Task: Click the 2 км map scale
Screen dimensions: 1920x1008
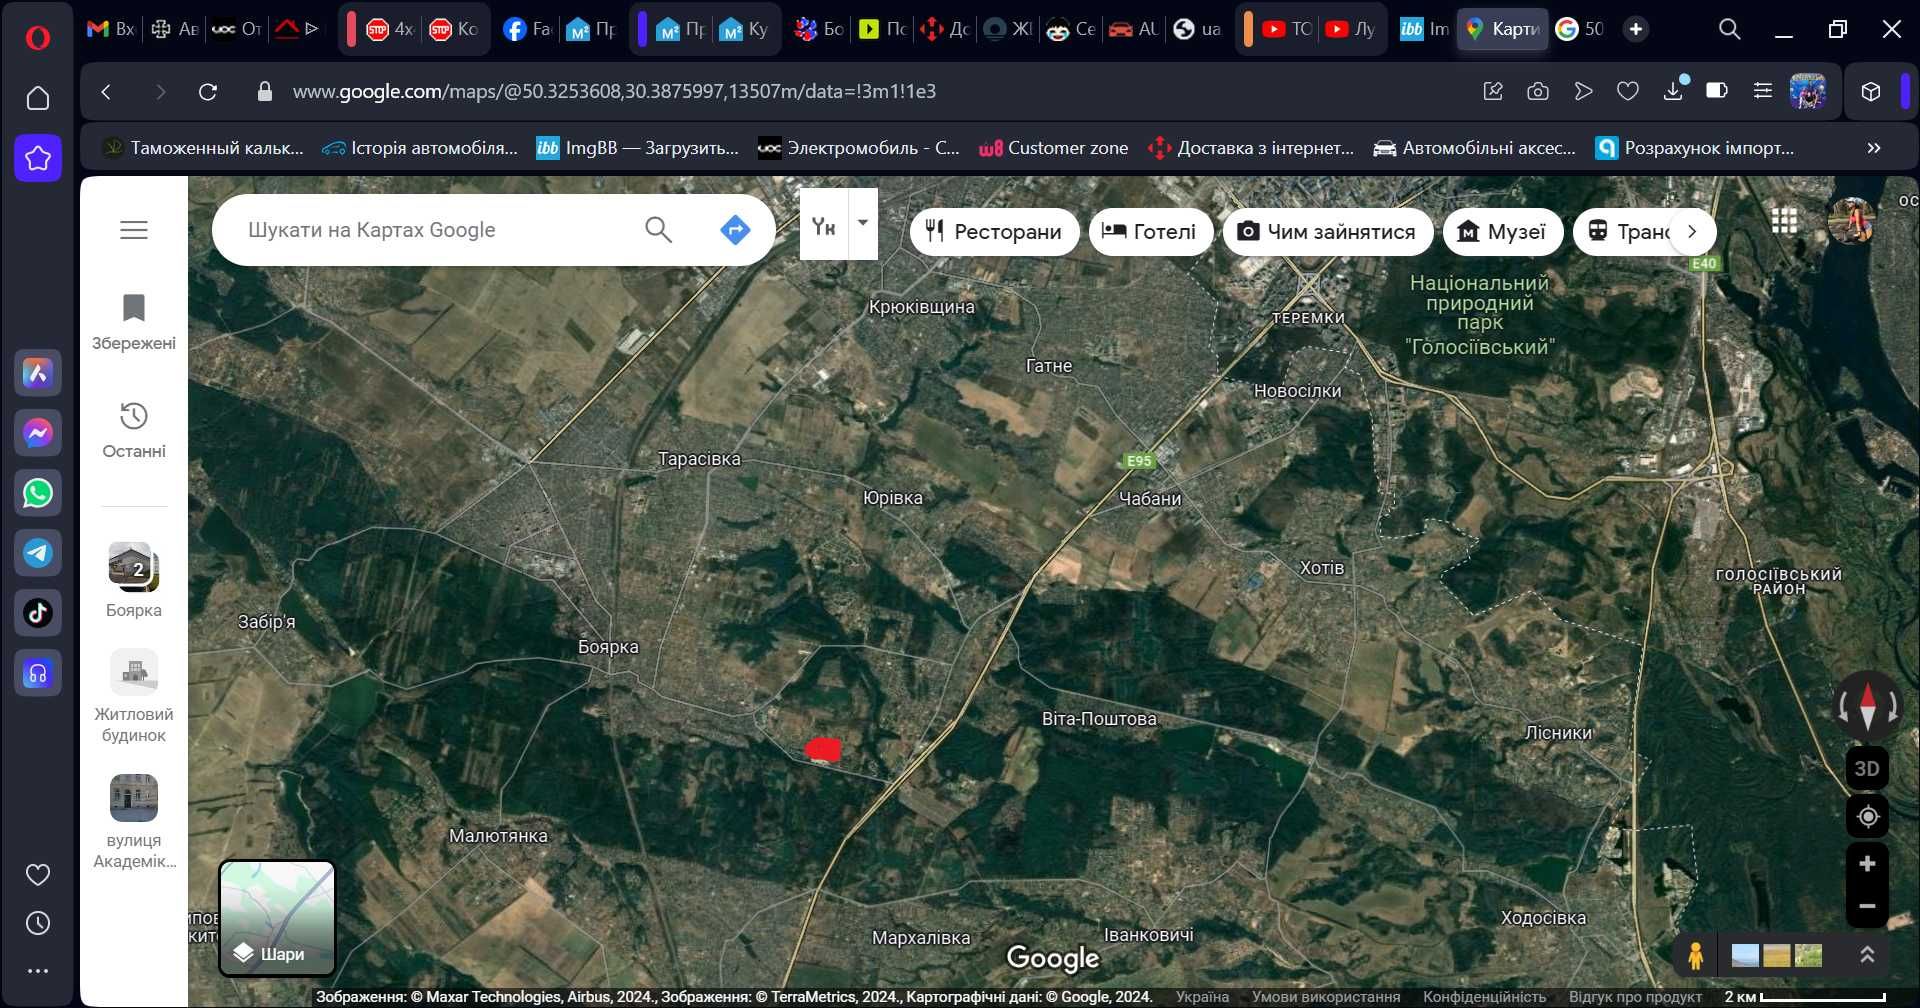Action: (1804, 997)
